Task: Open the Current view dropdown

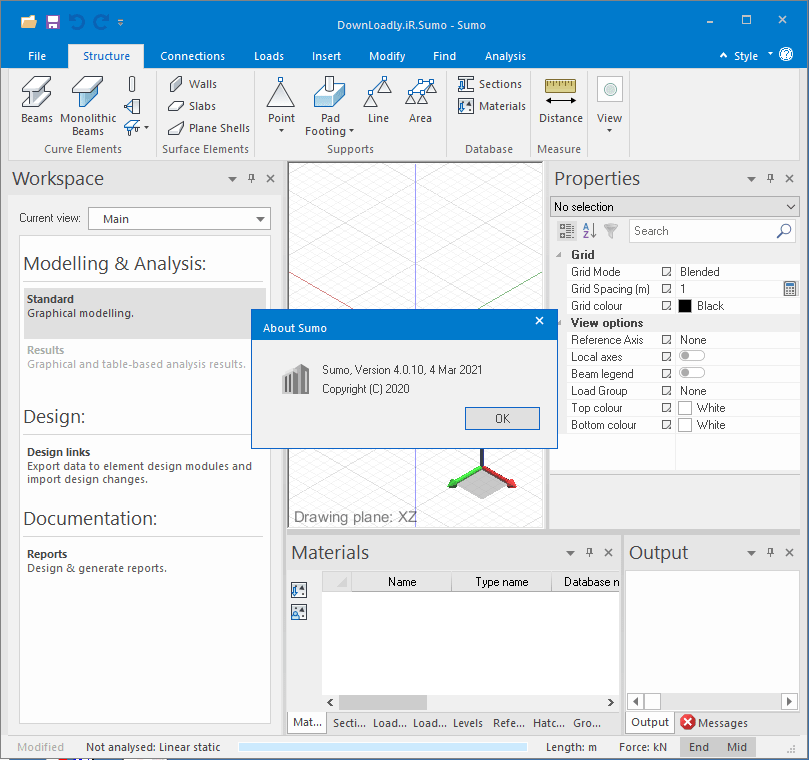Action: point(179,219)
